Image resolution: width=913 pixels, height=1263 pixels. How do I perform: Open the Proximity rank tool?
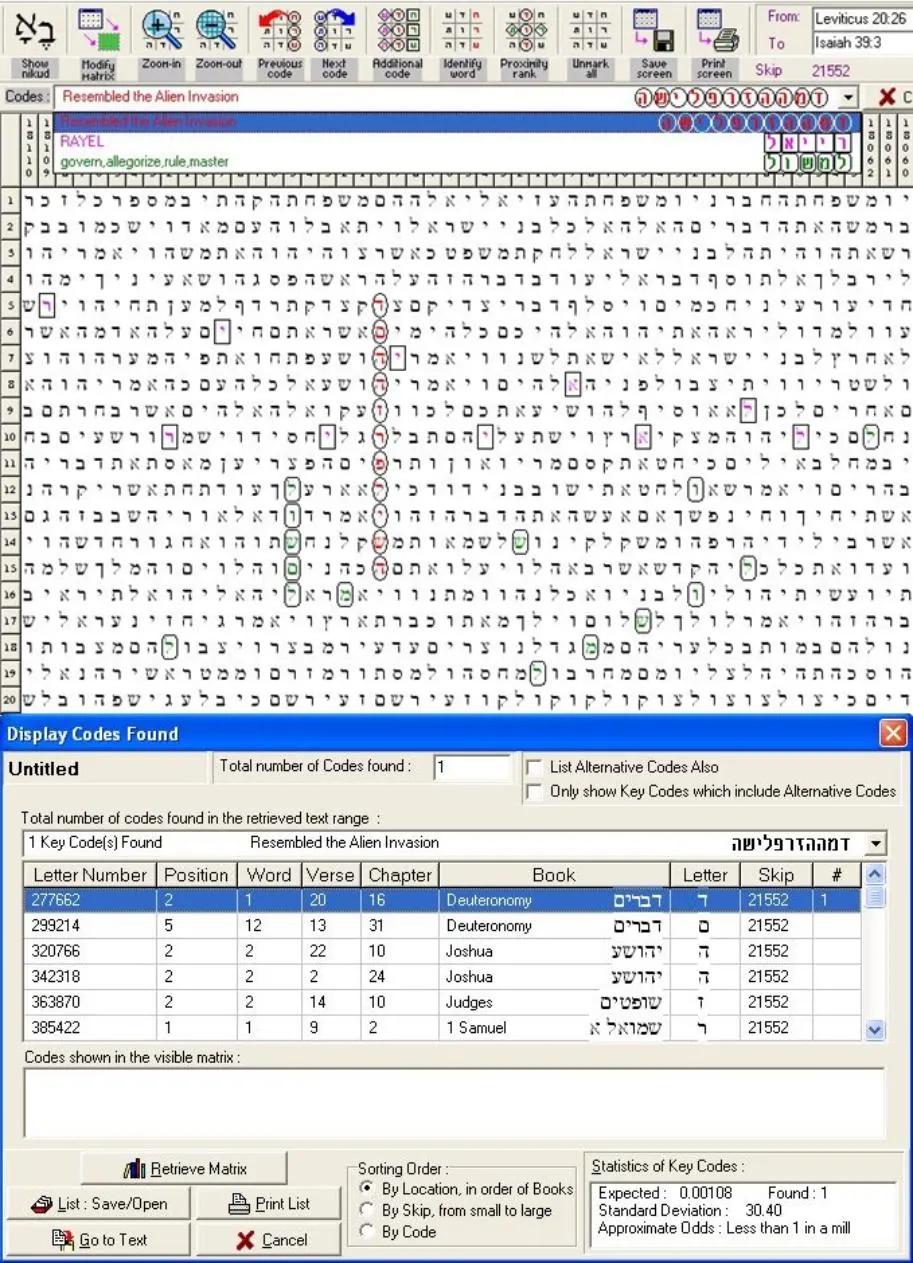click(x=524, y=41)
